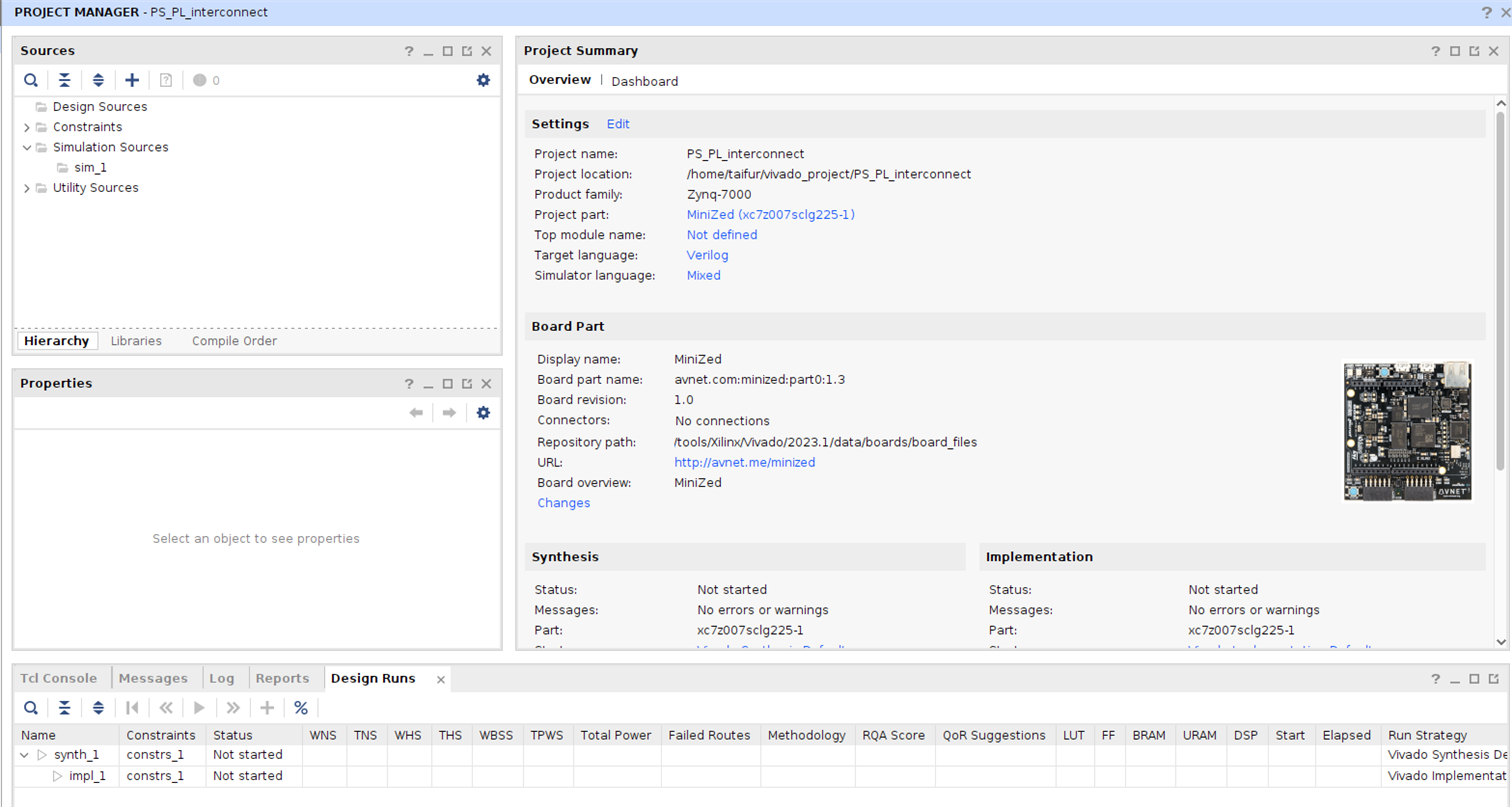
Task: Open the avnet.me/minized URL link
Action: click(x=745, y=463)
